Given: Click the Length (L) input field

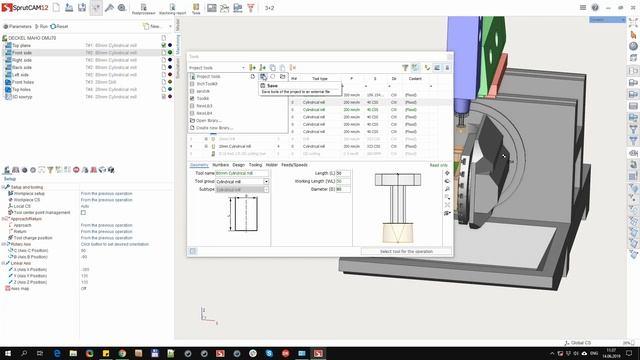Looking at the screenshot, I should pos(343,173).
